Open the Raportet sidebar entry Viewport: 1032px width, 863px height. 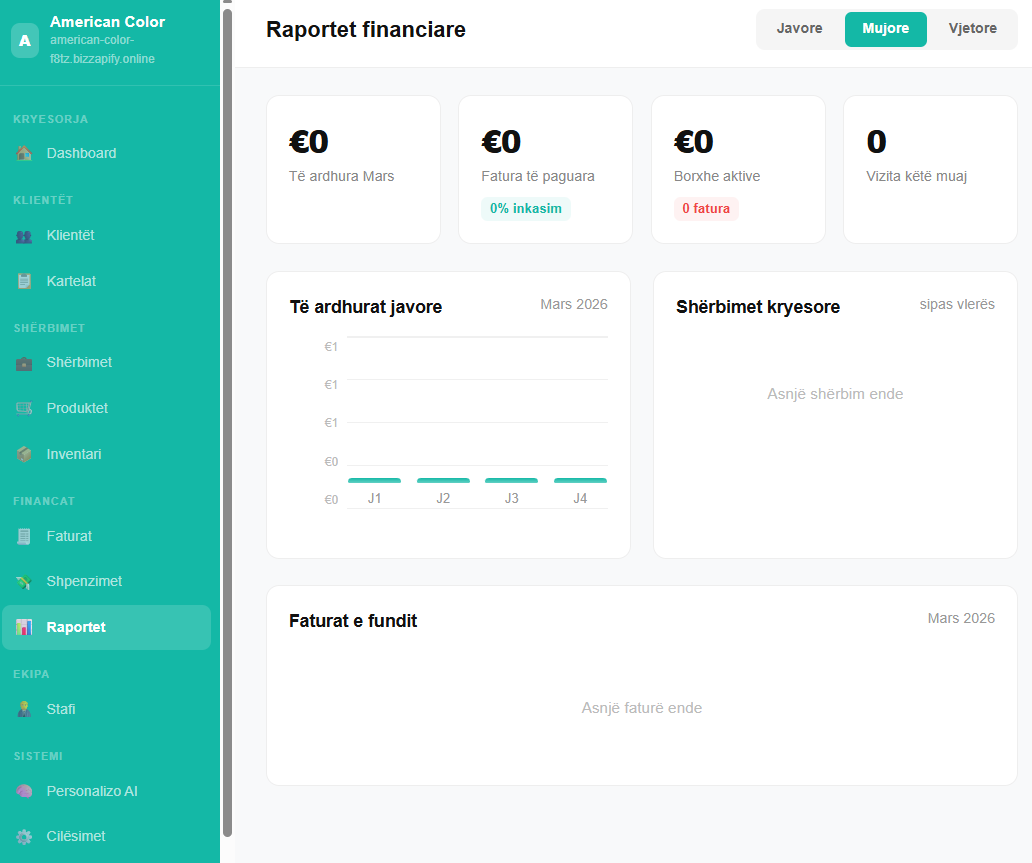(x=76, y=627)
